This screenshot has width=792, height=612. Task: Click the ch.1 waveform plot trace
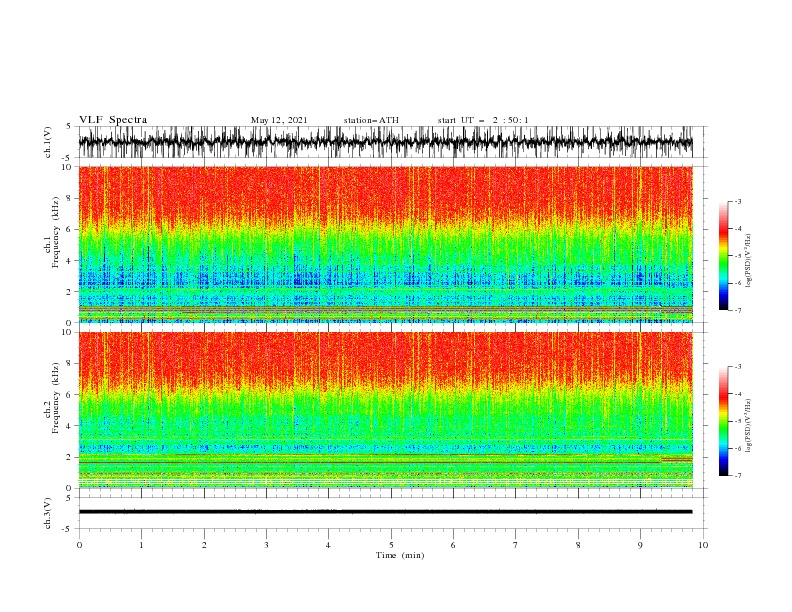pos(385,142)
